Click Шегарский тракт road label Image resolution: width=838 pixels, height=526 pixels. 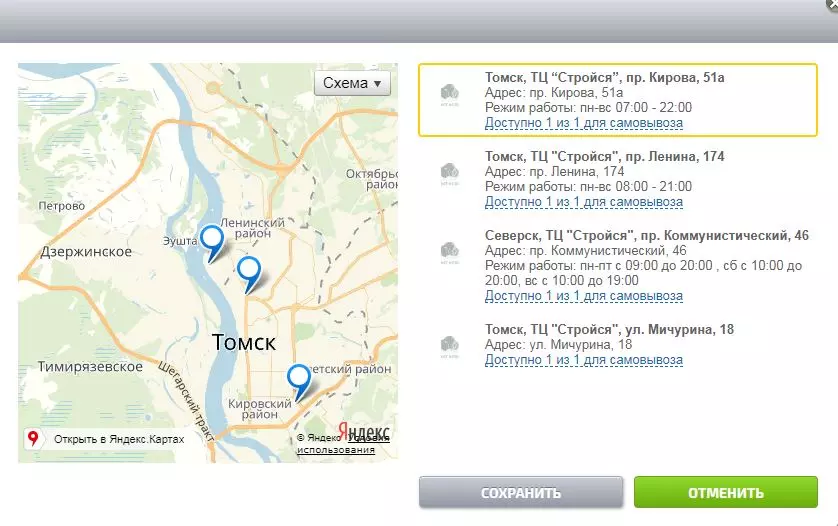187,401
